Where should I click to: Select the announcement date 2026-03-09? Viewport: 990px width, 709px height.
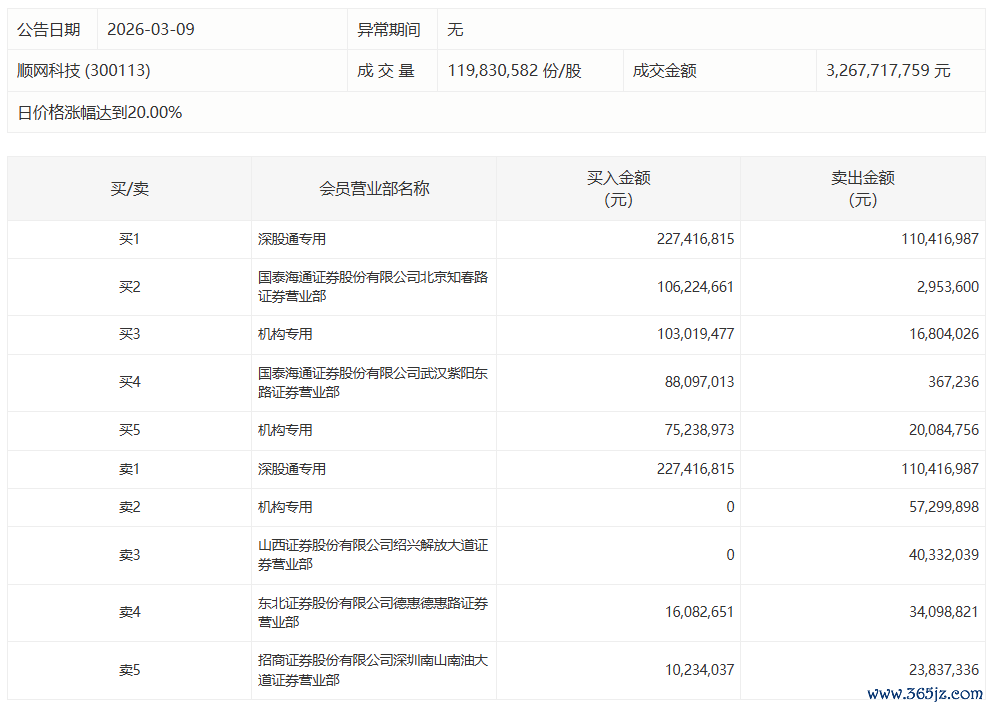151,30
